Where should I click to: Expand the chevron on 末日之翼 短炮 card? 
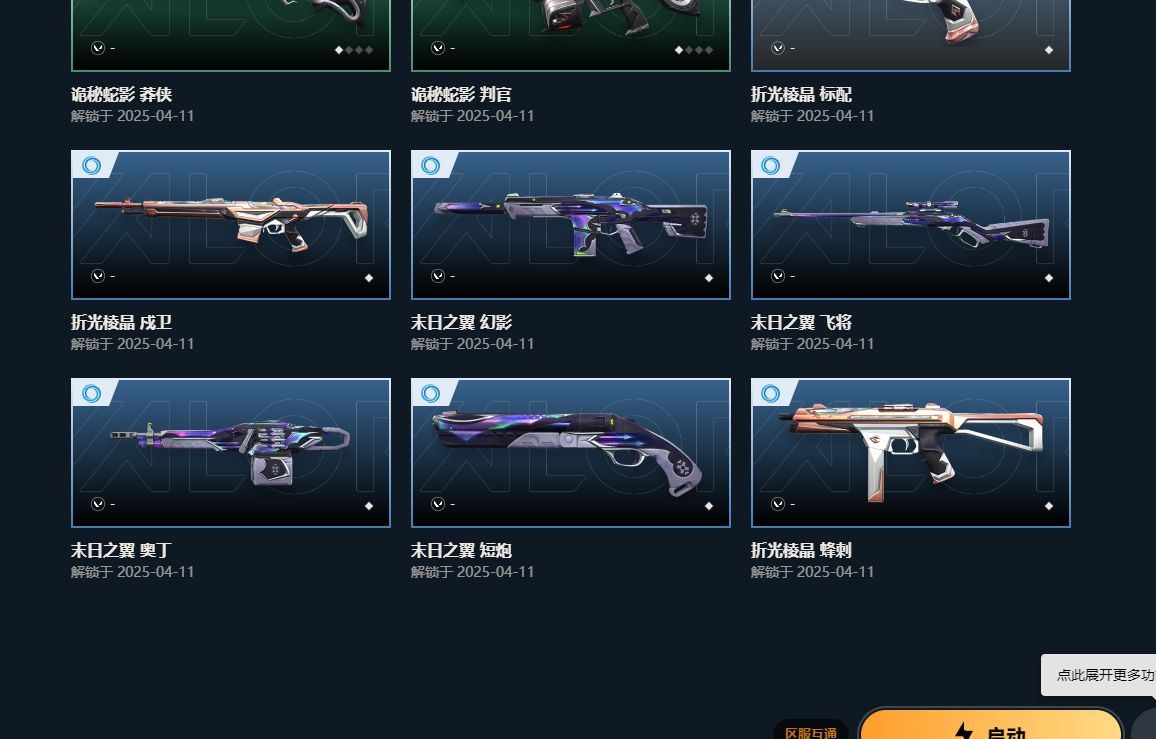438,504
